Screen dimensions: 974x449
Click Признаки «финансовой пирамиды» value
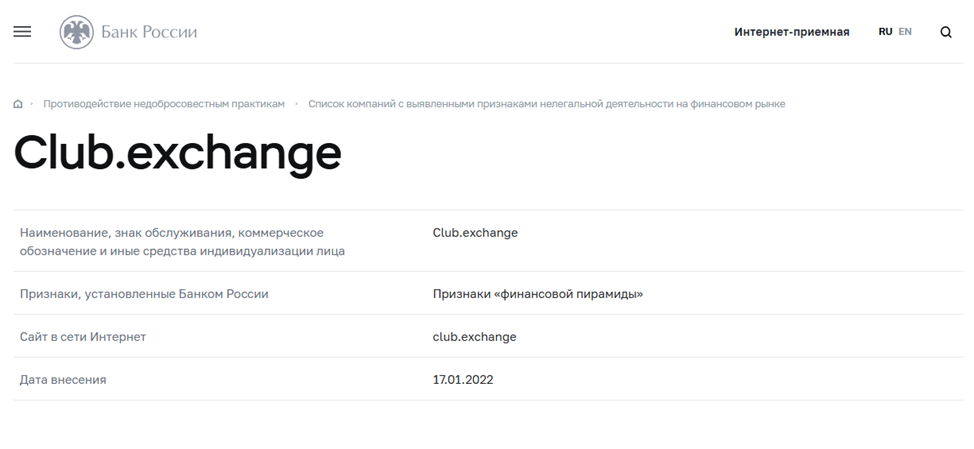(x=538, y=294)
